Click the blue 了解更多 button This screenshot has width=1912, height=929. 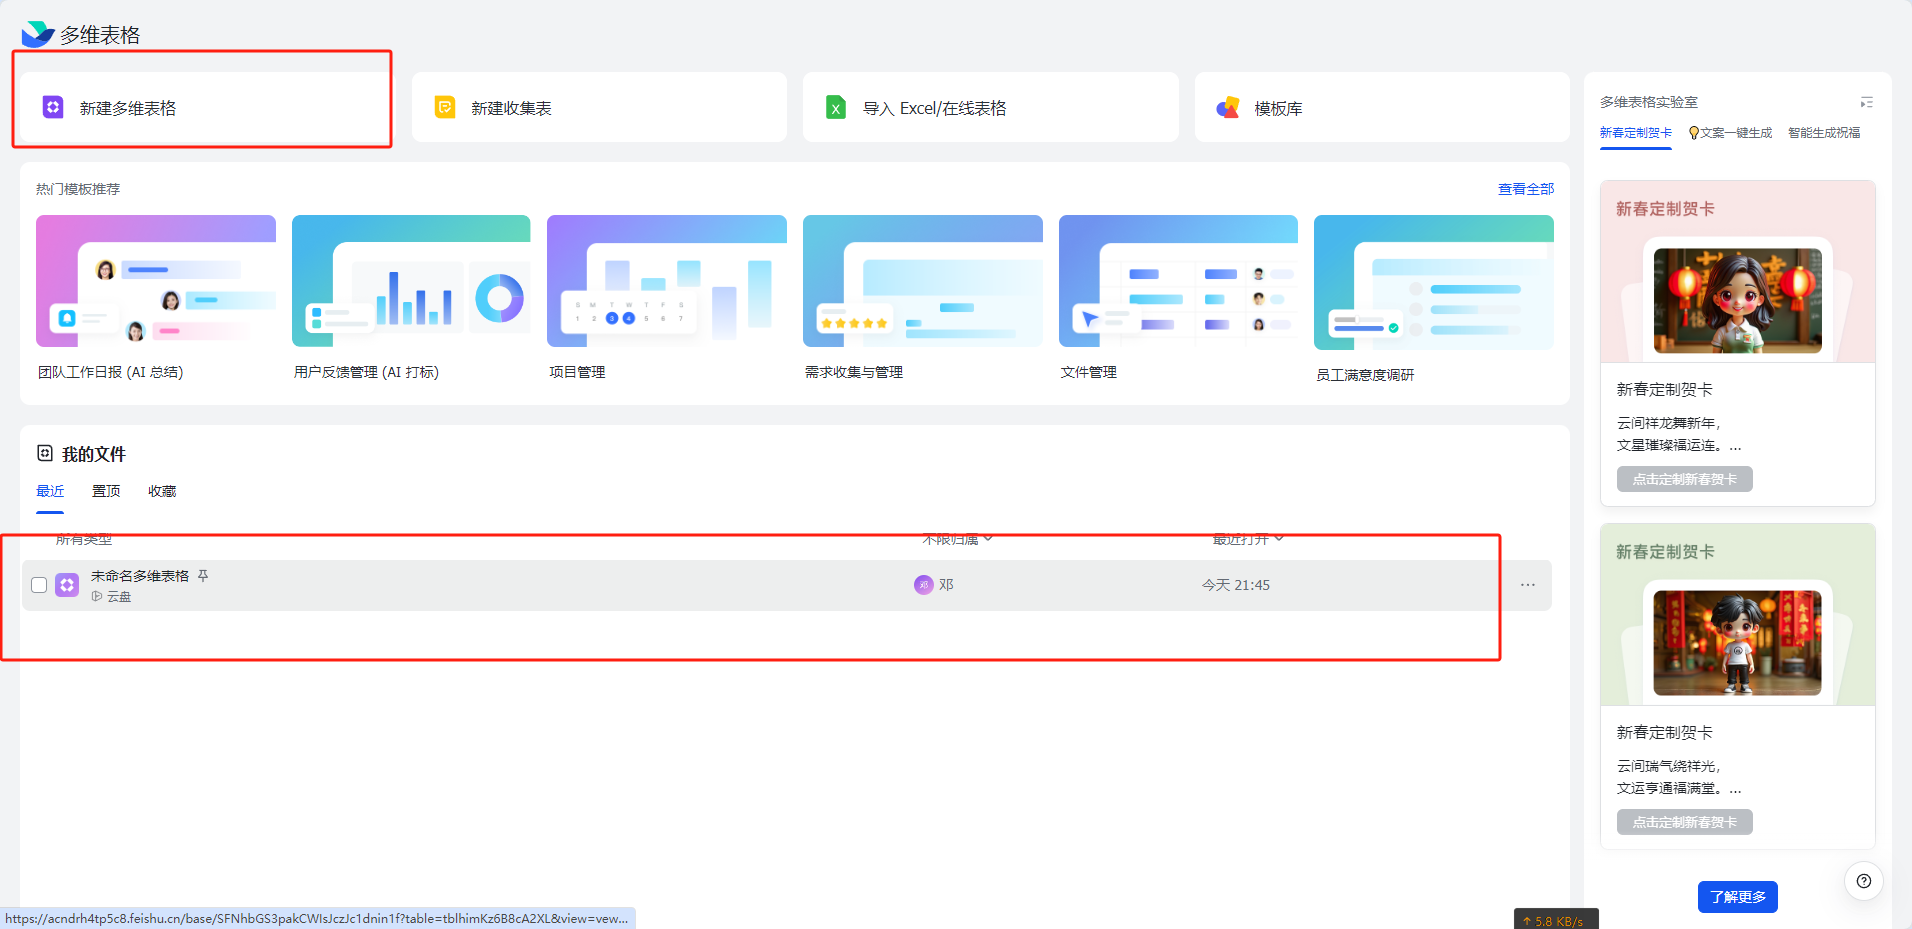pos(1737,897)
